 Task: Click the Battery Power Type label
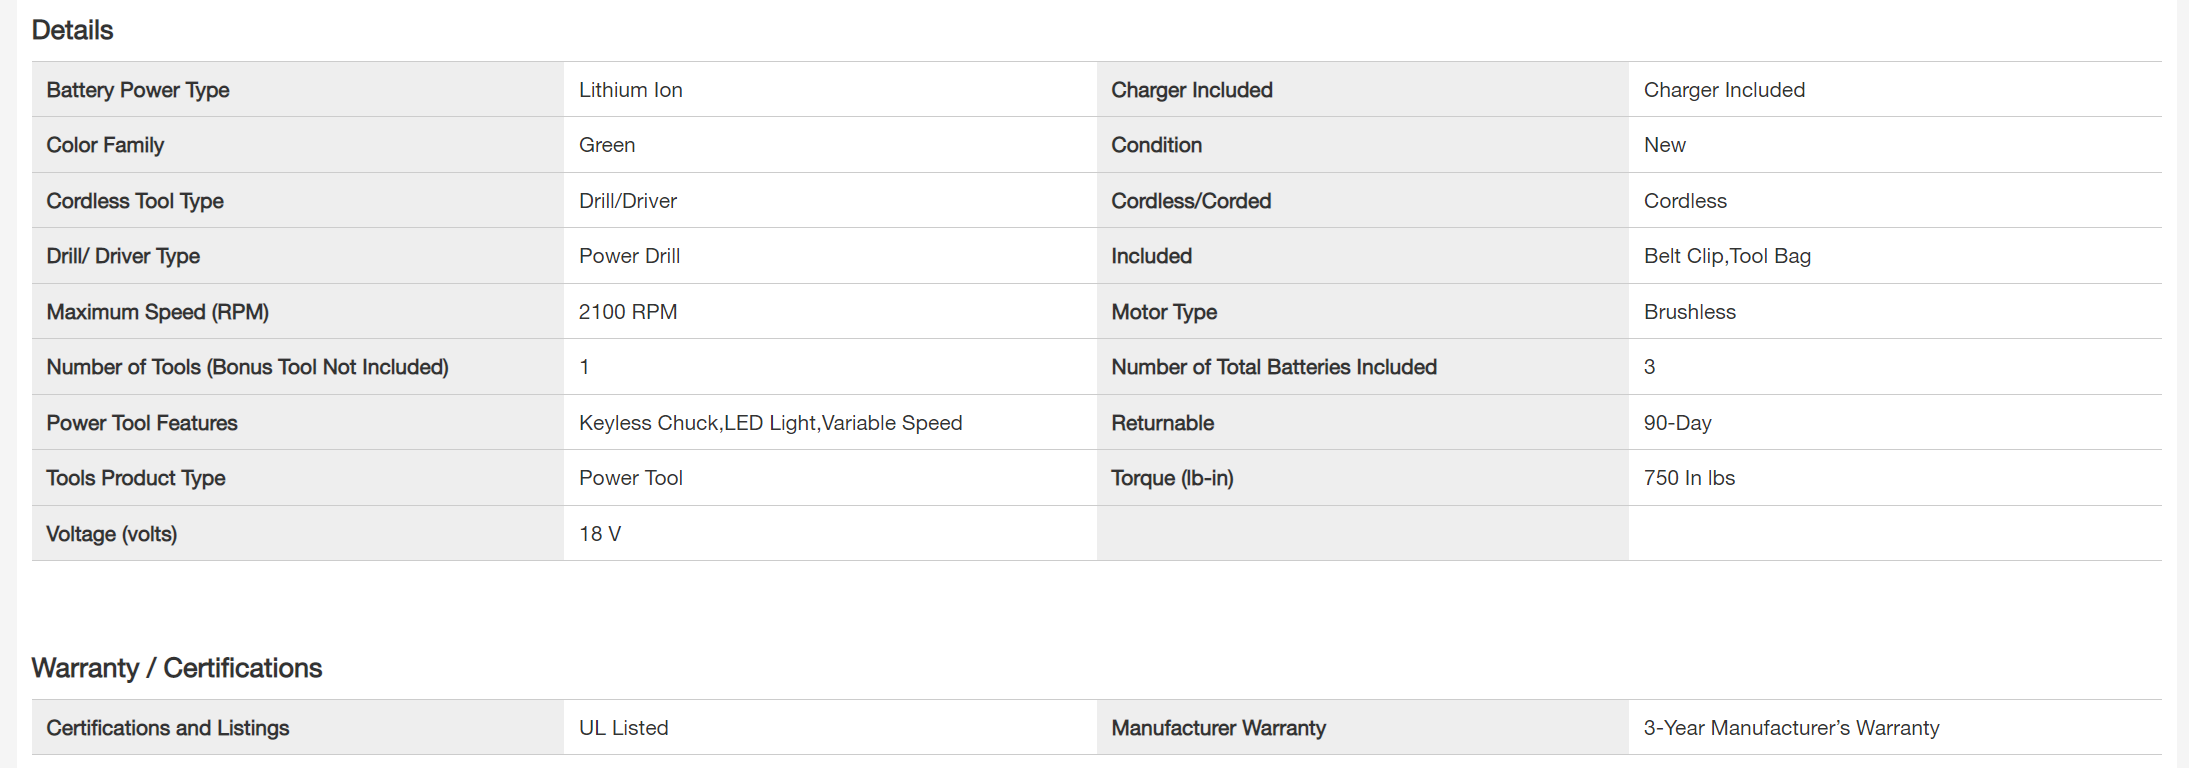(138, 90)
